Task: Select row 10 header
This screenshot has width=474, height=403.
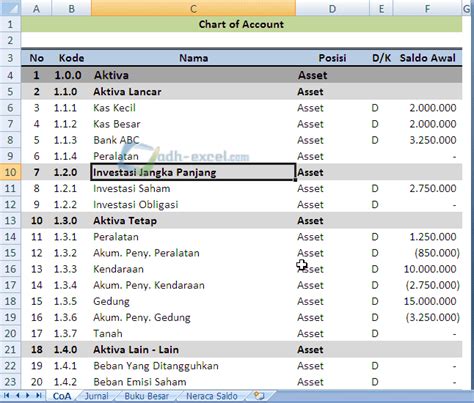Action: click(x=10, y=172)
